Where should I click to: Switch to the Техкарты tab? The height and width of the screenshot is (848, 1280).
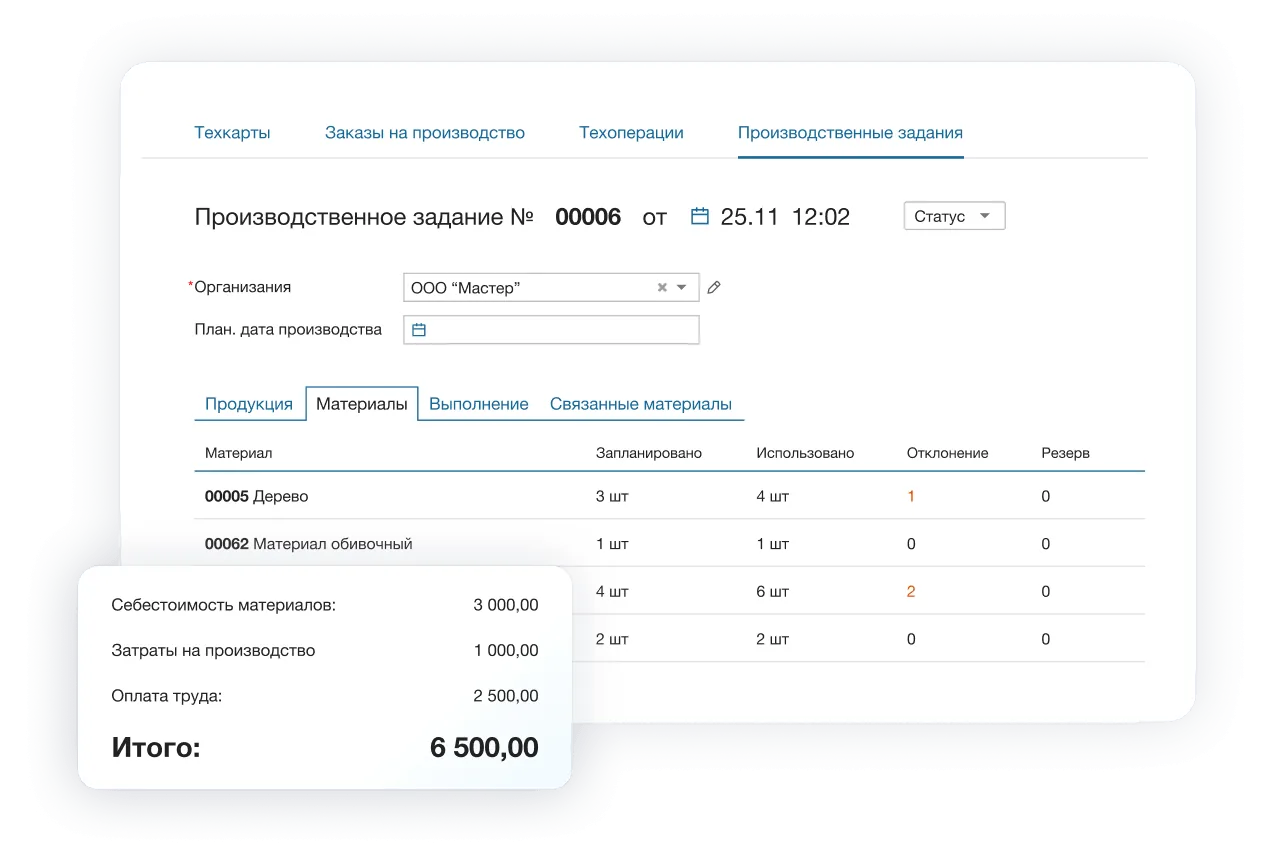point(232,133)
